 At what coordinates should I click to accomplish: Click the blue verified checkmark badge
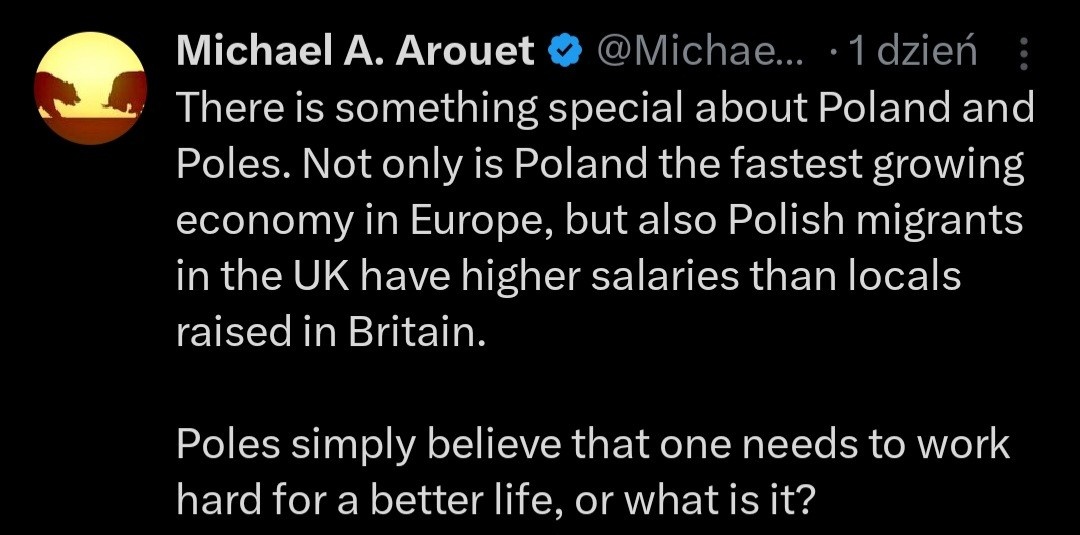[566, 52]
